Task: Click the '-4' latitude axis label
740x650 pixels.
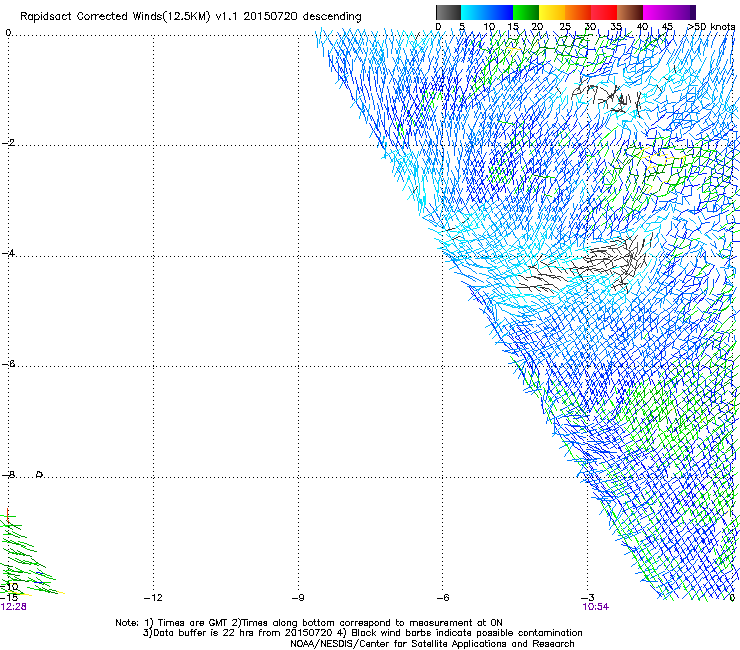Action: [x=8, y=253]
